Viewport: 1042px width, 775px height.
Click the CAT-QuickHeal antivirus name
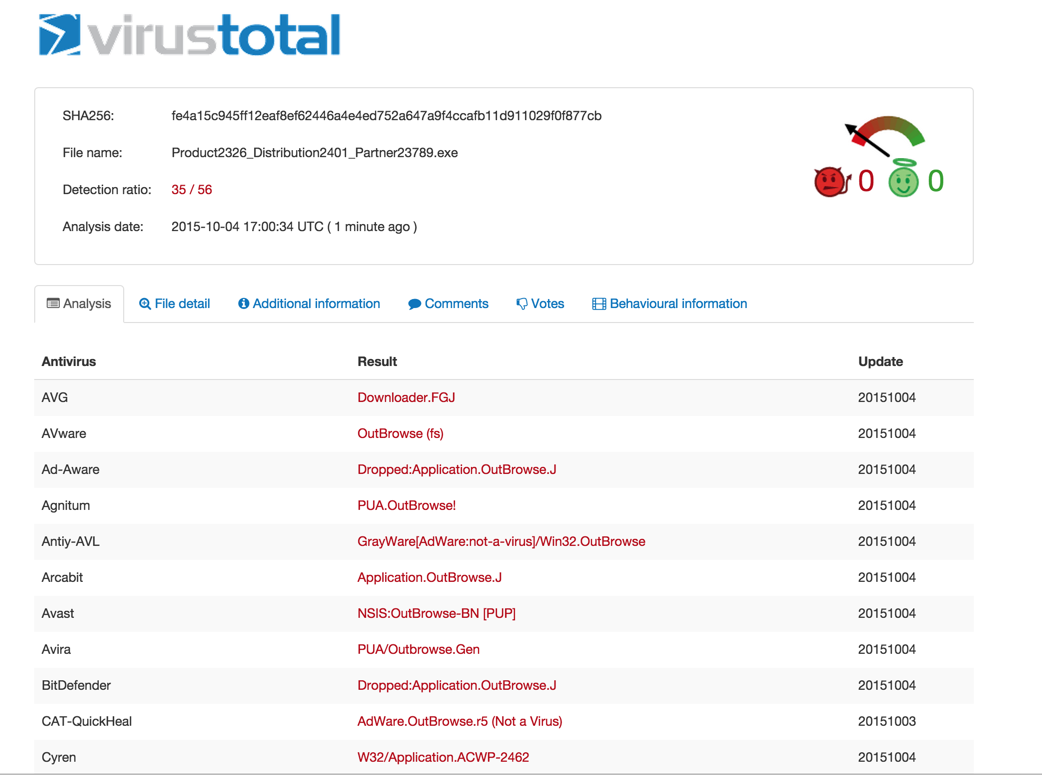click(x=87, y=721)
